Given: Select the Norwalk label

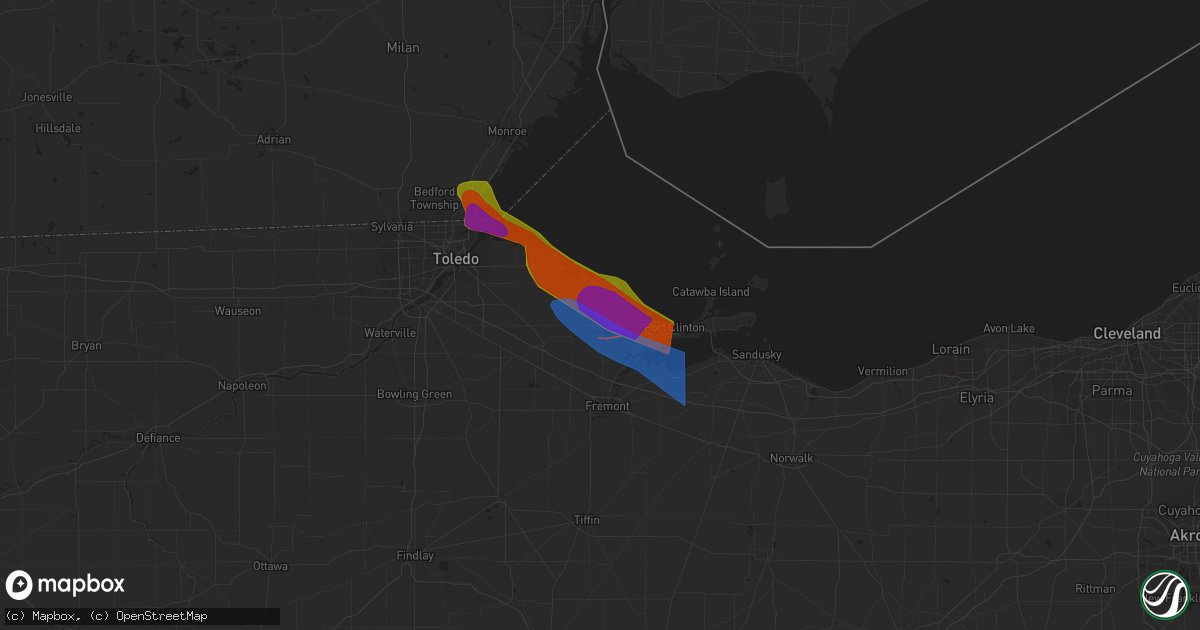Looking at the screenshot, I should 792,458.
